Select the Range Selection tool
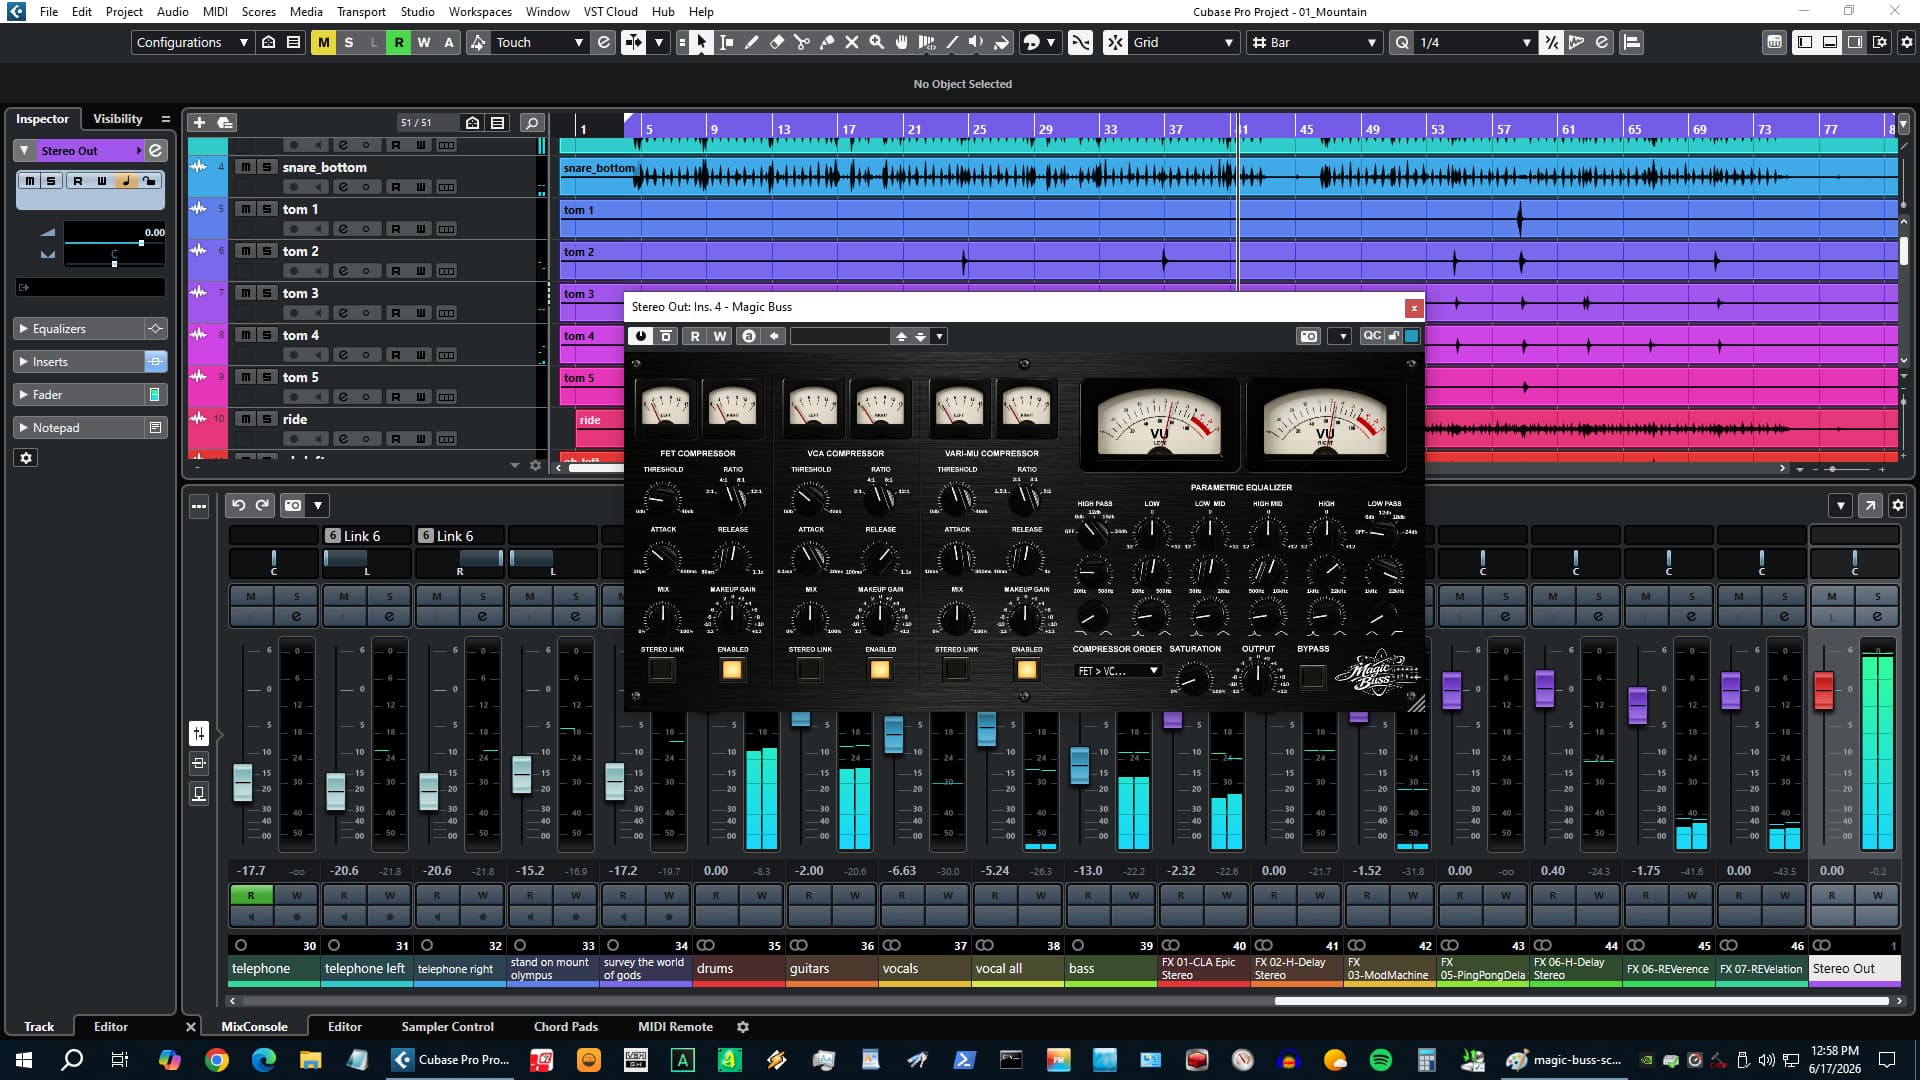Viewport: 1920px width, 1080px height. click(x=727, y=42)
